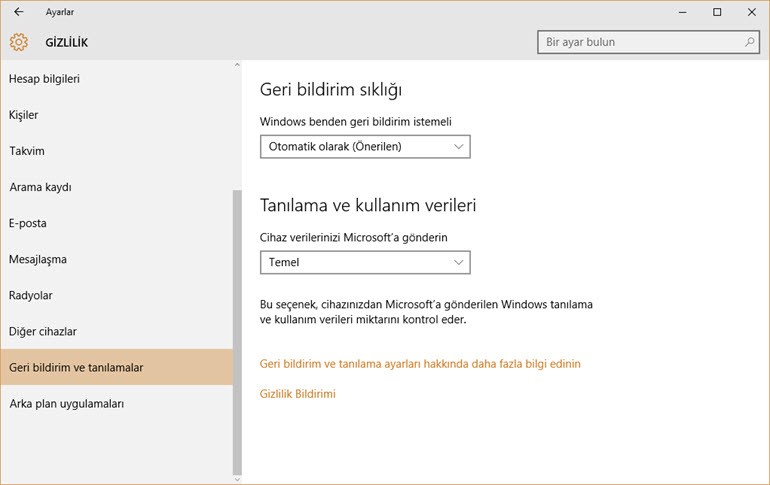Click the back arrow in title bar
This screenshot has height=485, width=770.
click(x=18, y=12)
